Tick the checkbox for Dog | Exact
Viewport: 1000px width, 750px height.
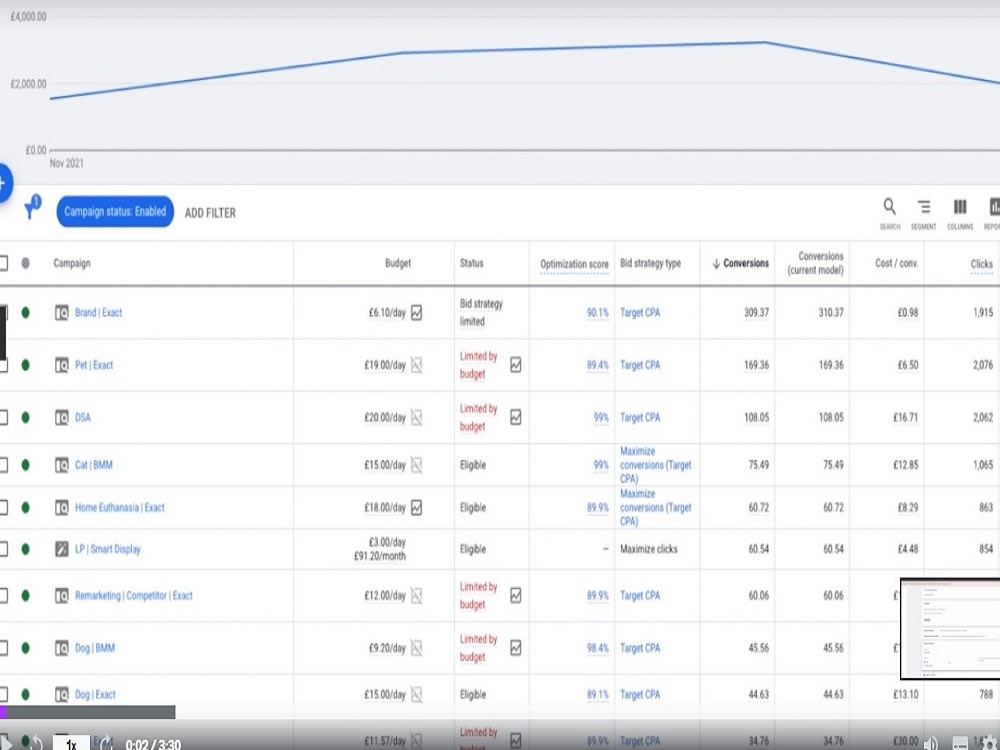coord(3,694)
